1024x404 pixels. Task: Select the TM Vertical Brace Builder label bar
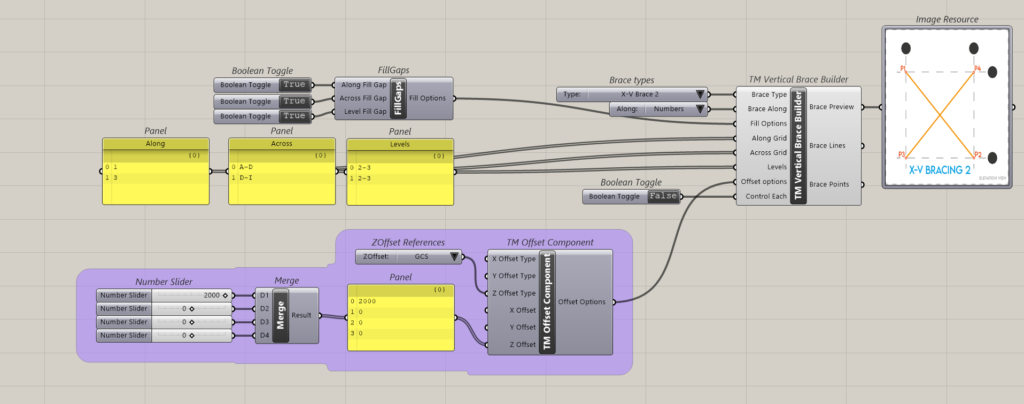(797, 144)
